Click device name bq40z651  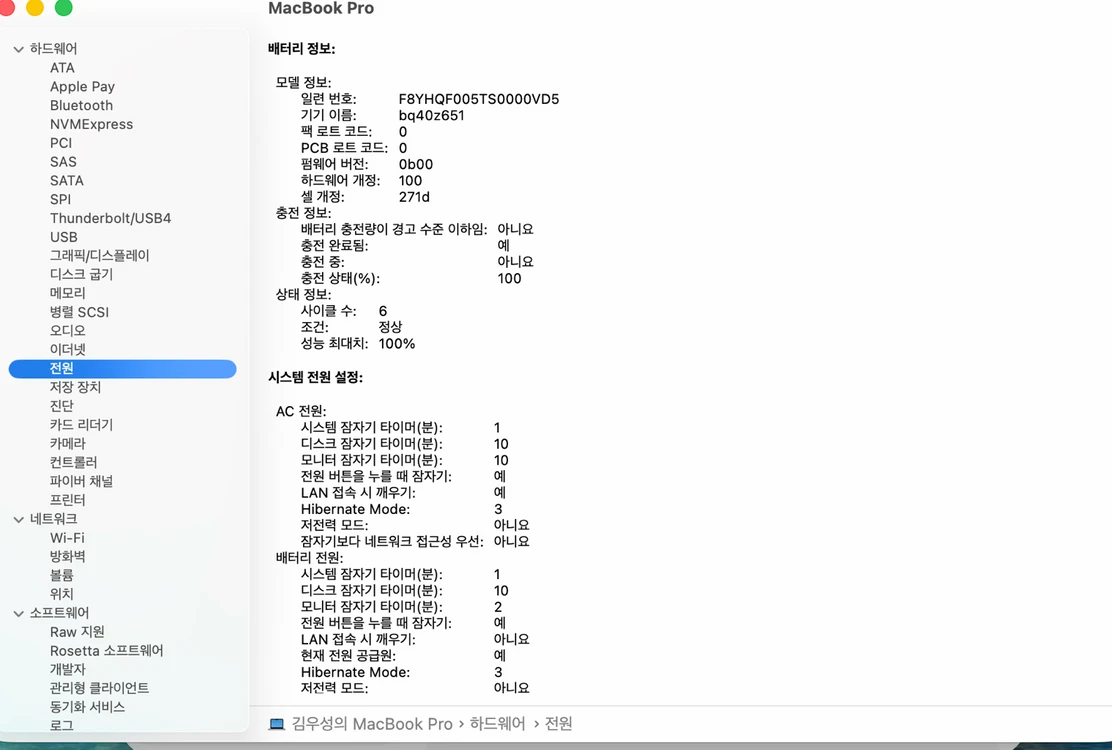click(x=431, y=116)
